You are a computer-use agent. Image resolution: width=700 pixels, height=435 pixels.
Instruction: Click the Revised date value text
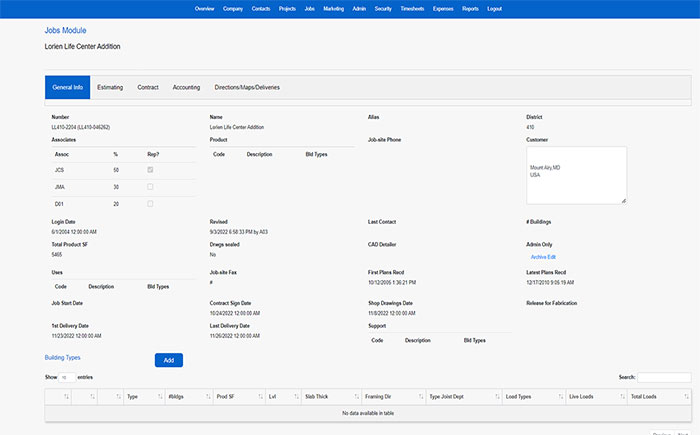click(x=239, y=232)
